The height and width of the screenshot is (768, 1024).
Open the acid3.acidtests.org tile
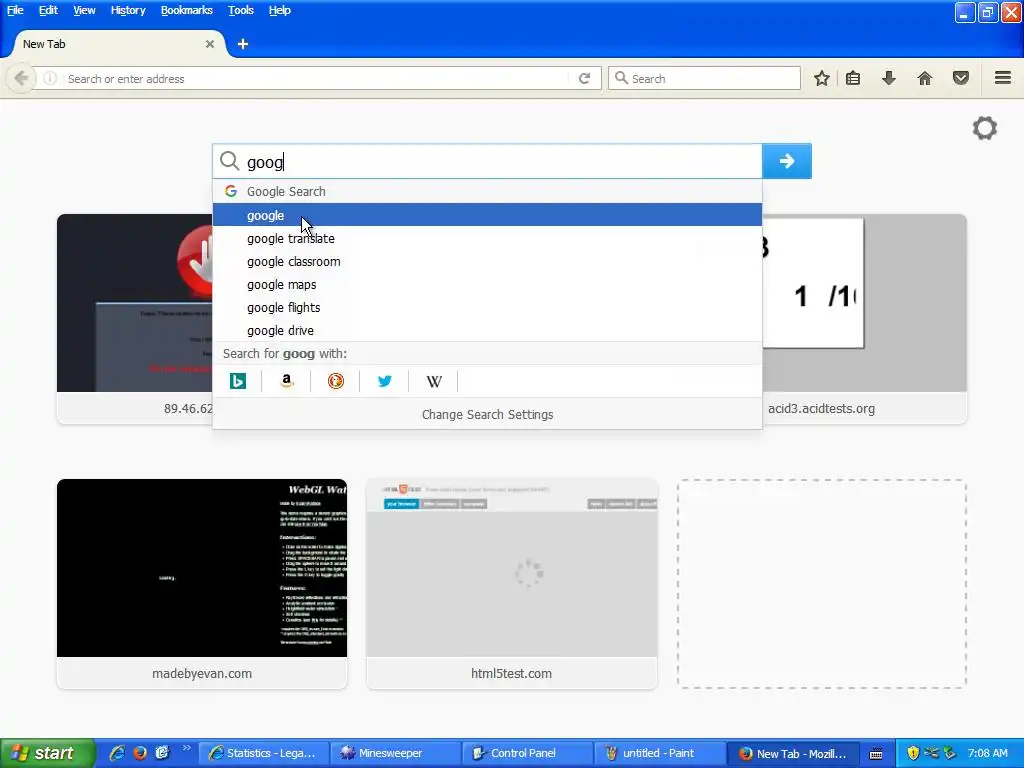click(864, 319)
